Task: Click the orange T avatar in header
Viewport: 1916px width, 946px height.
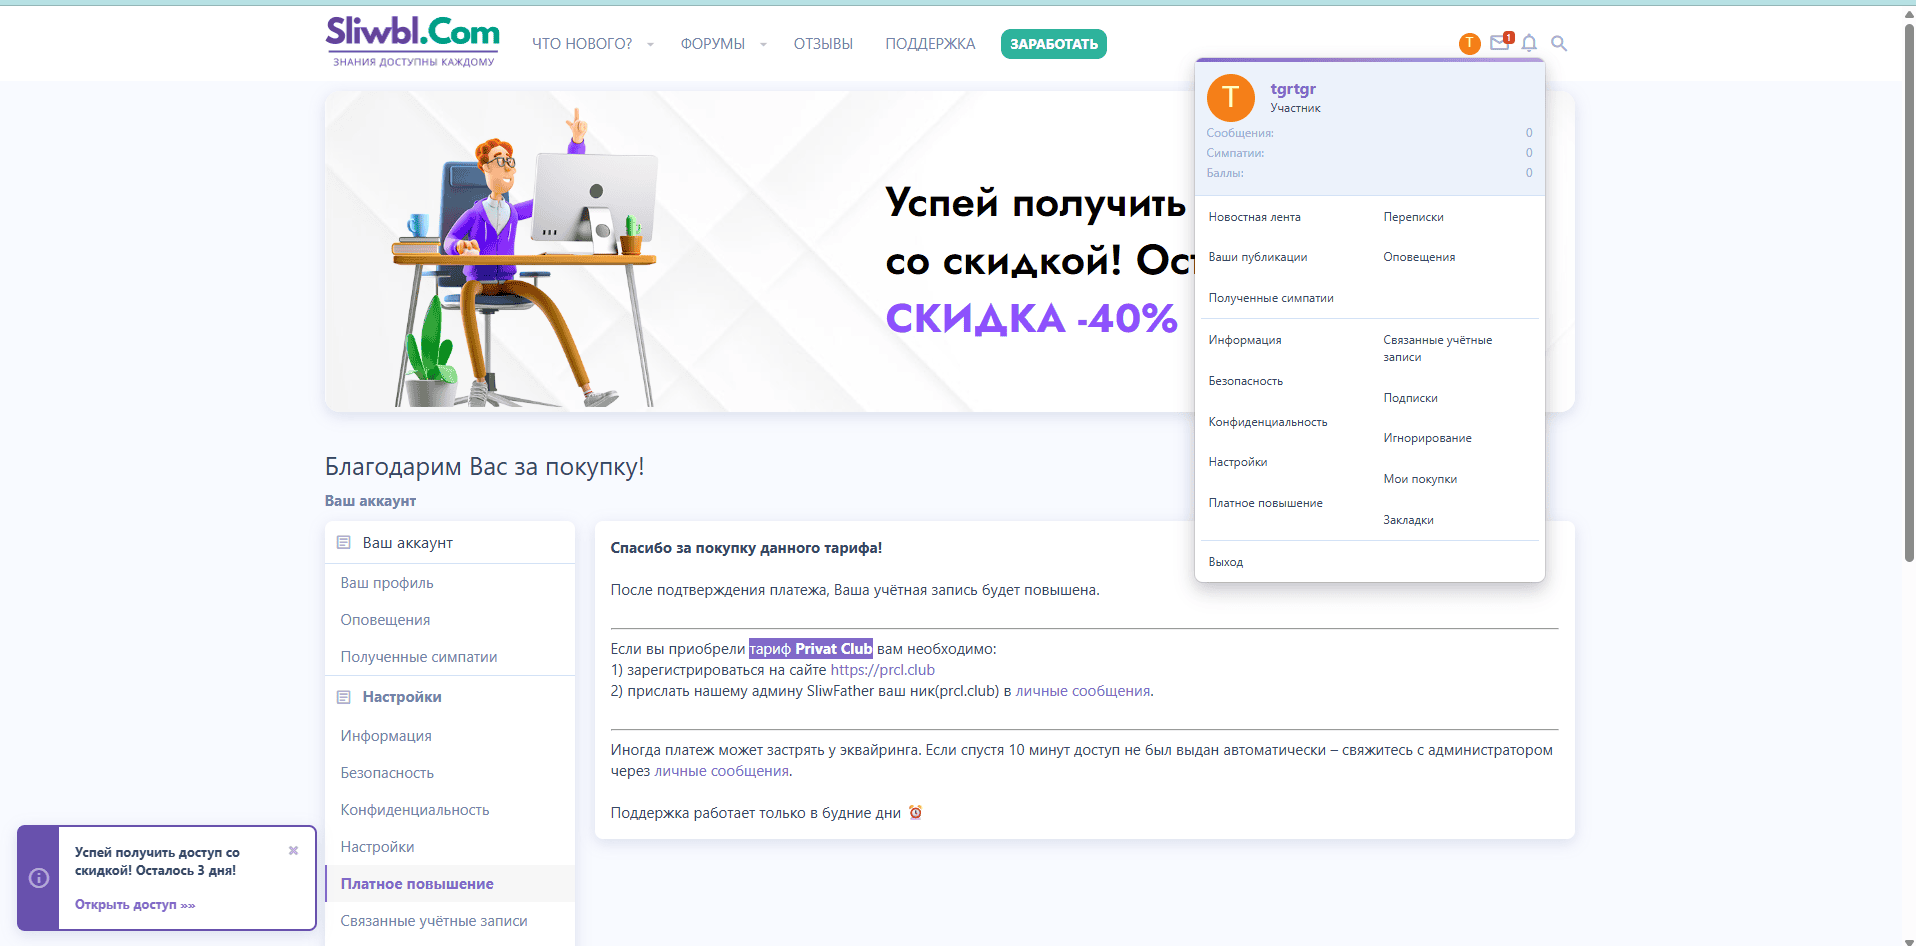Action: [x=1469, y=43]
